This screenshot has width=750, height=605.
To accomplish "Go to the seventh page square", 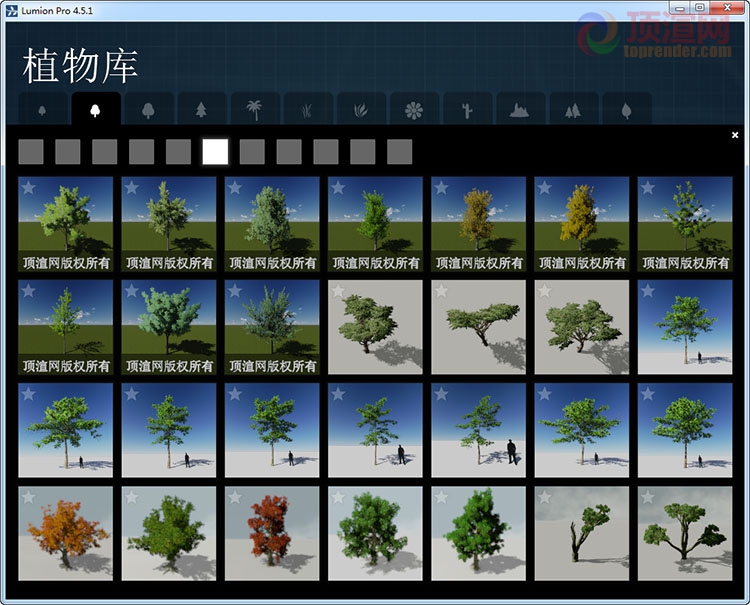I will click(x=252, y=152).
